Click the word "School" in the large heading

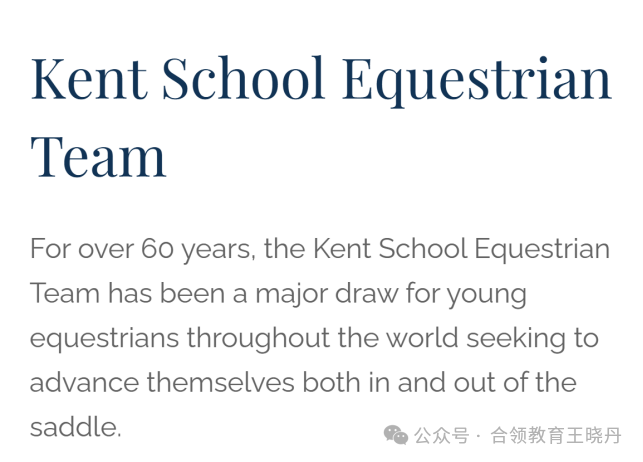pos(244,78)
